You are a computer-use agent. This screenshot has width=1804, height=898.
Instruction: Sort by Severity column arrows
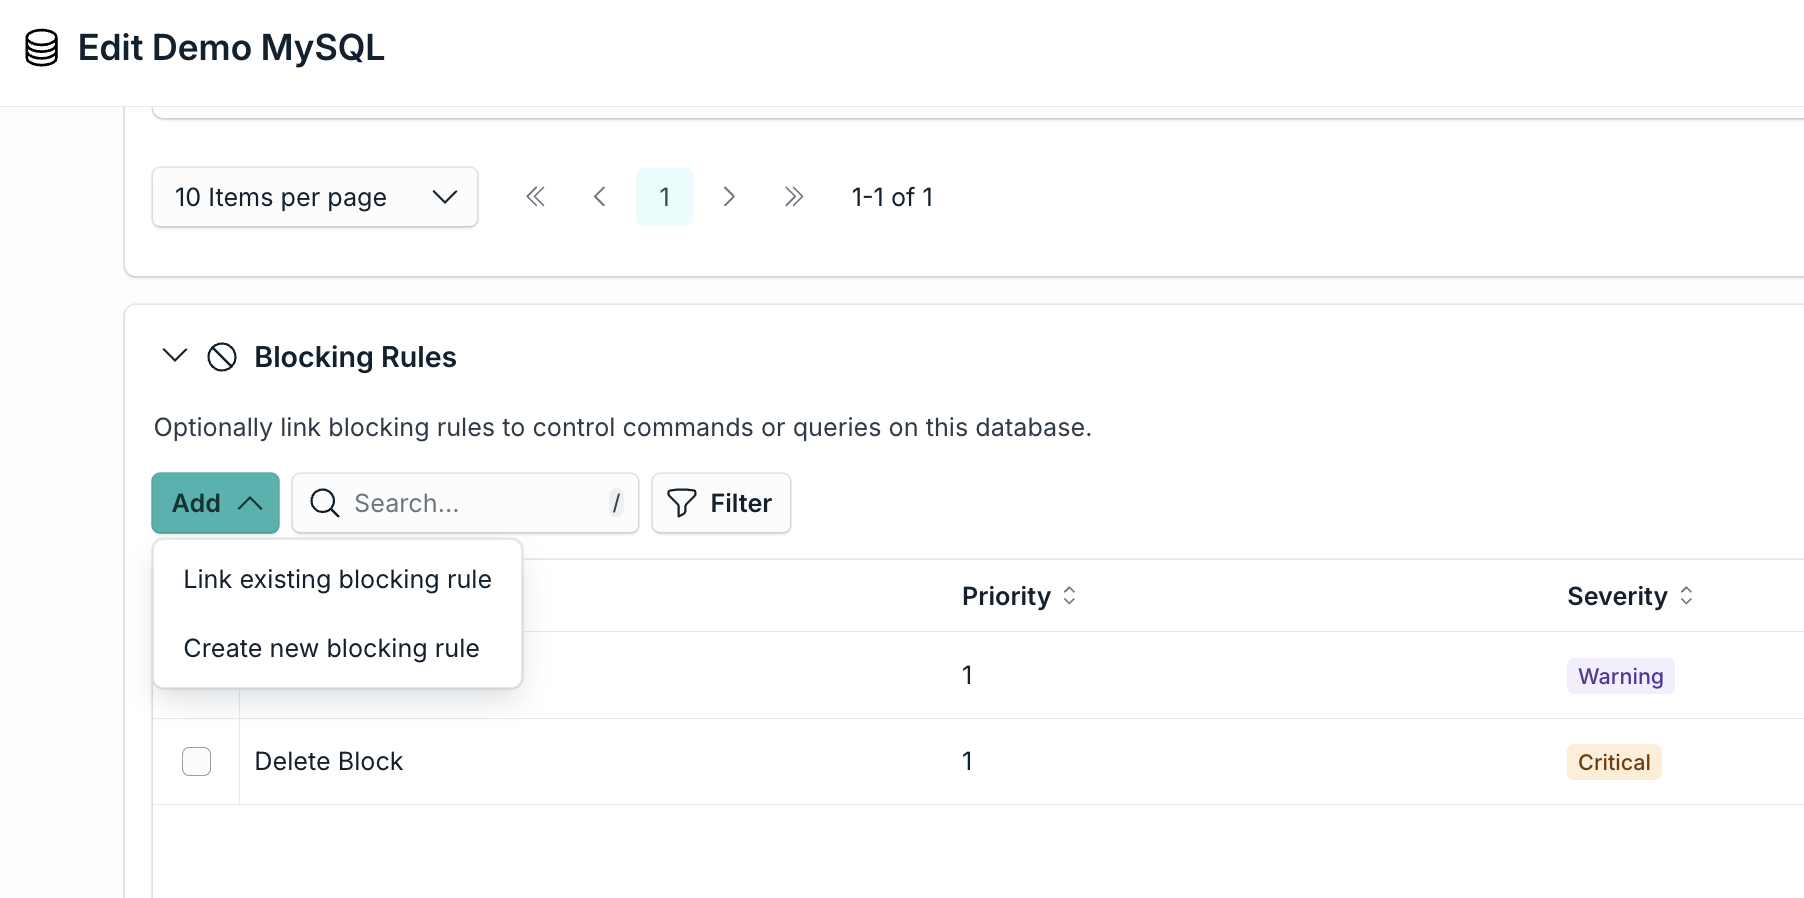pos(1686,596)
